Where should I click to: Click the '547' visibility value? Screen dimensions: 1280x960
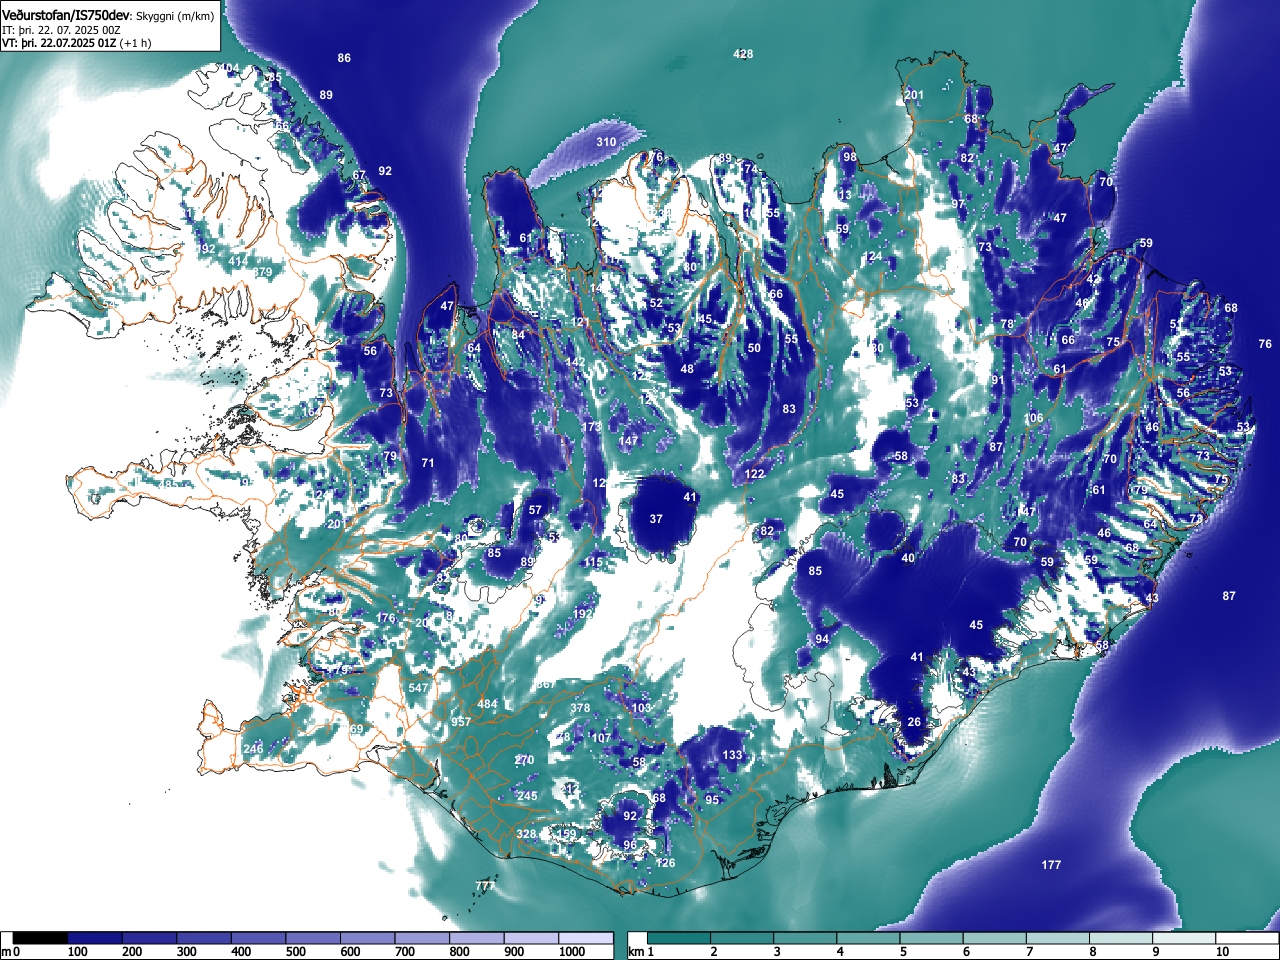click(x=418, y=688)
